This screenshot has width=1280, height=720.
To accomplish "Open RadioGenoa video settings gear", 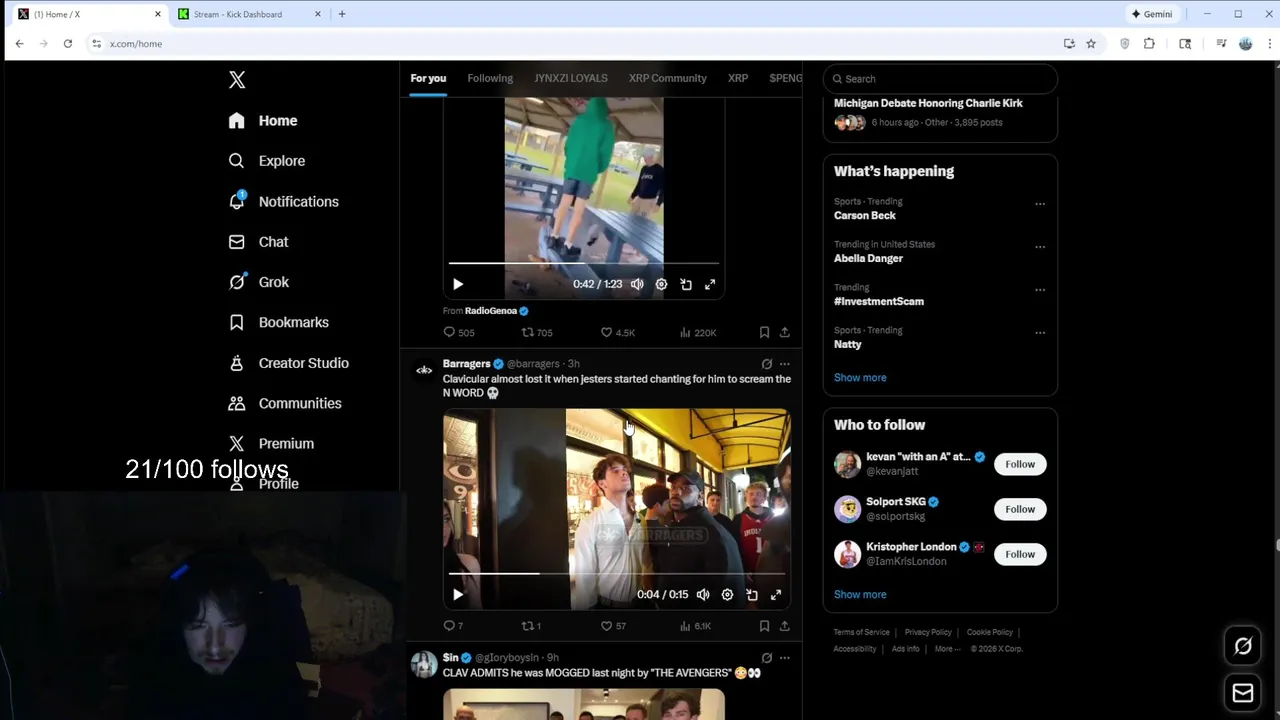I will [x=661, y=284].
